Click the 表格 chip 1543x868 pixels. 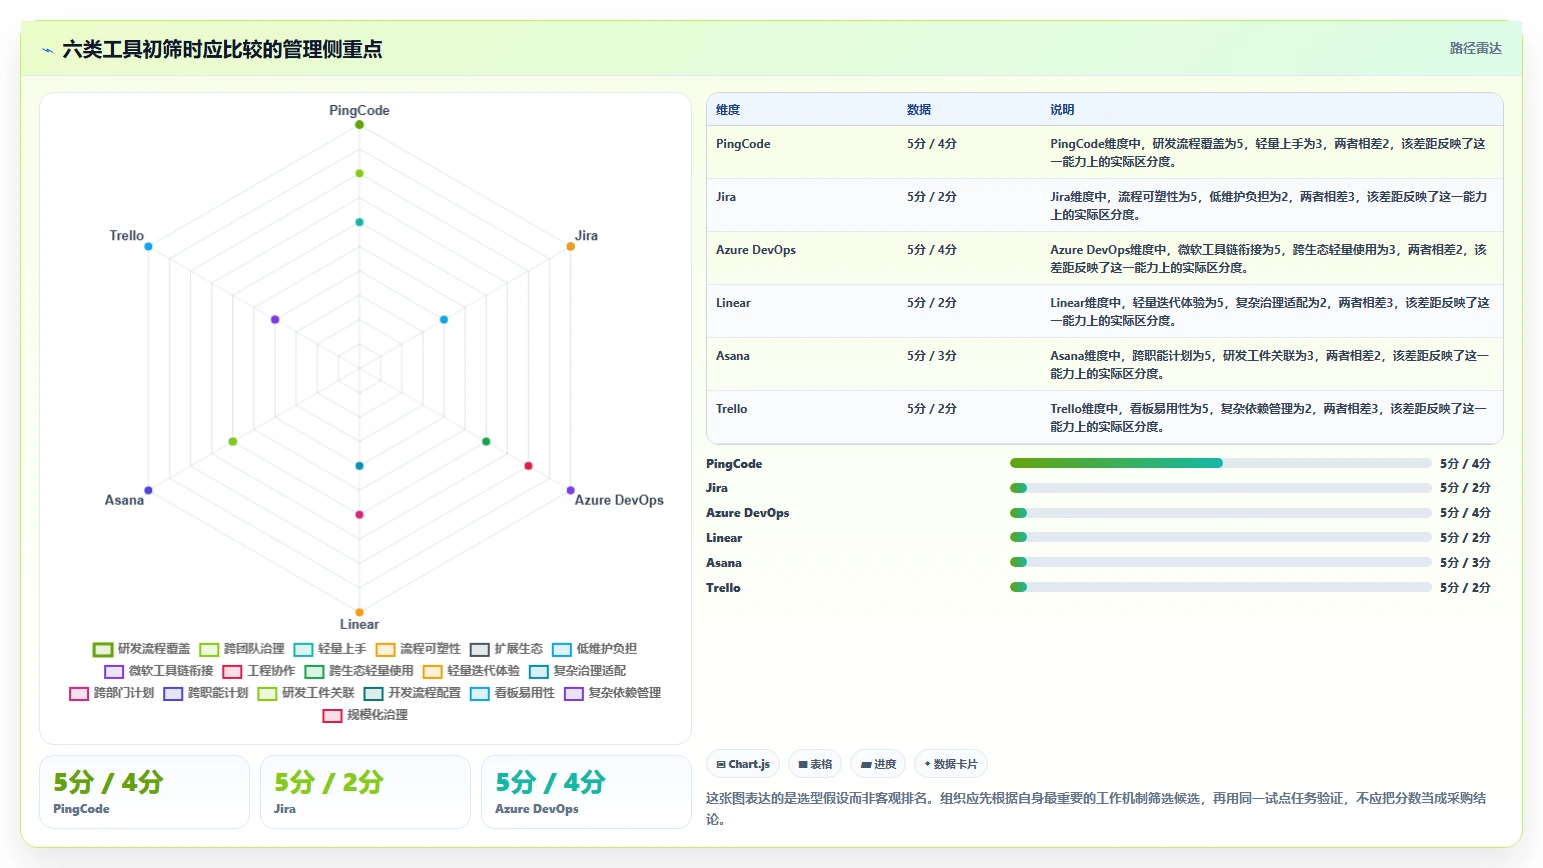pos(815,764)
